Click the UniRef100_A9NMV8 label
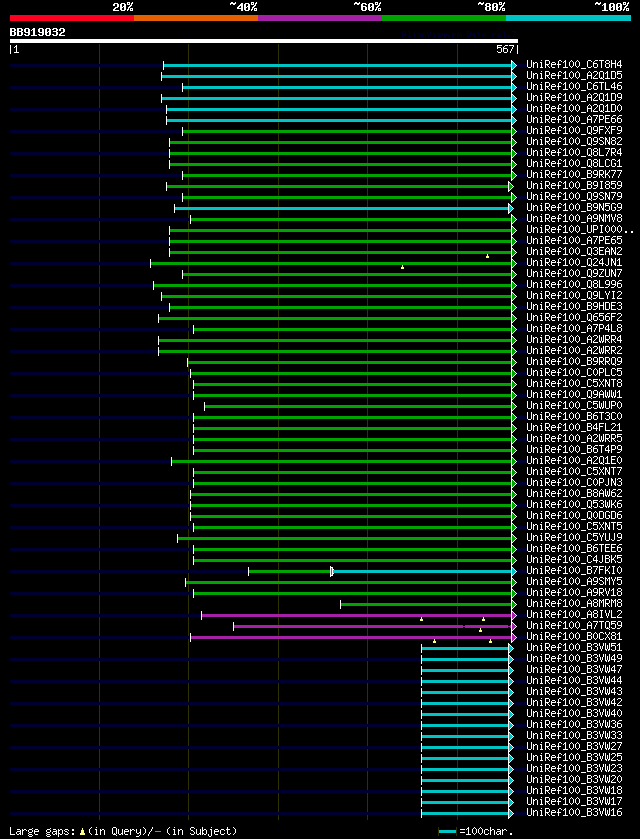640x839 pixels. (574, 219)
